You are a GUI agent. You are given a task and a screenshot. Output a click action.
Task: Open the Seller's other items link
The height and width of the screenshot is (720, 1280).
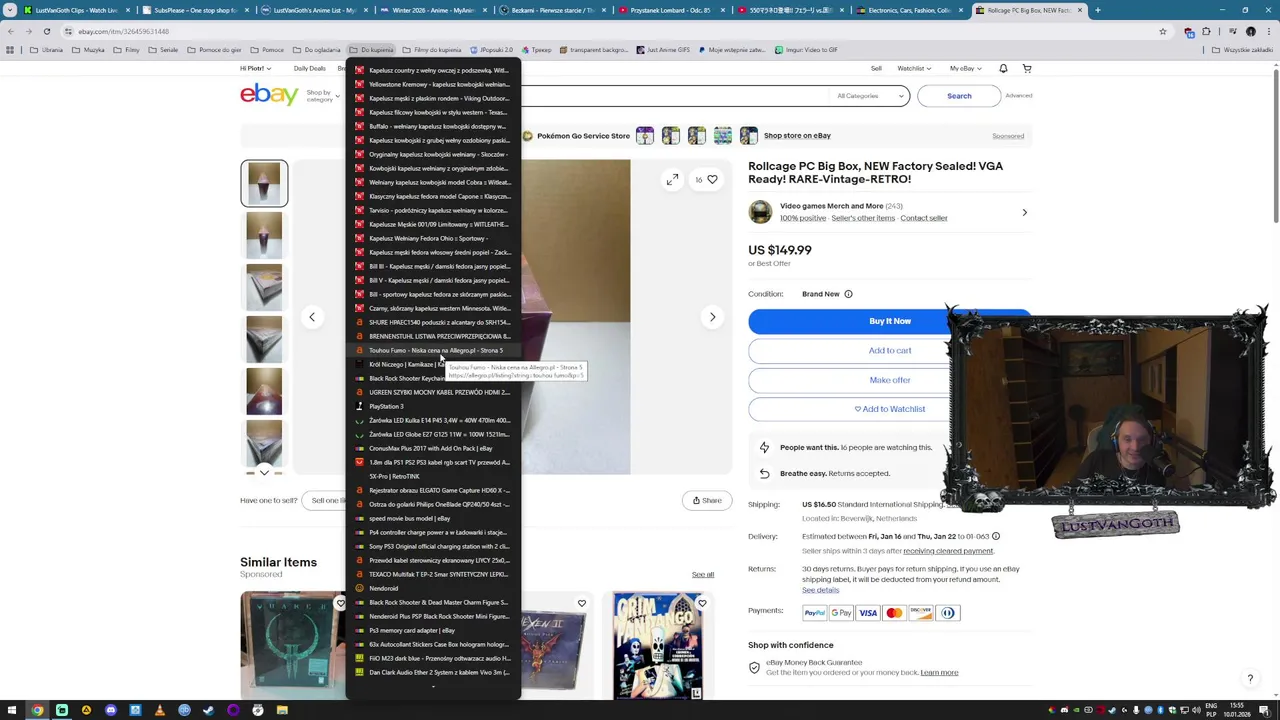(x=863, y=218)
